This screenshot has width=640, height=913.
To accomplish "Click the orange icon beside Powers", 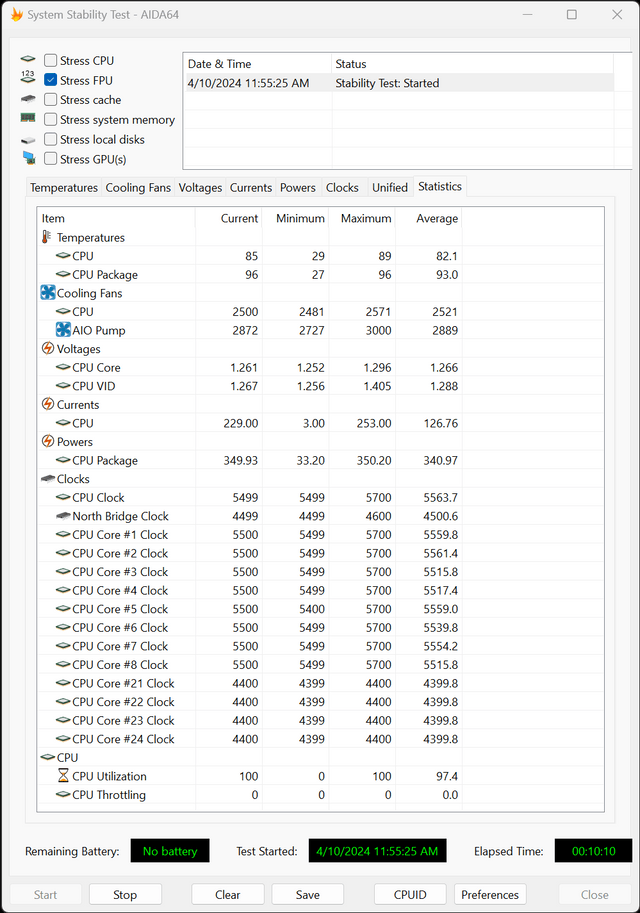I will pyautogui.click(x=48, y=441).
